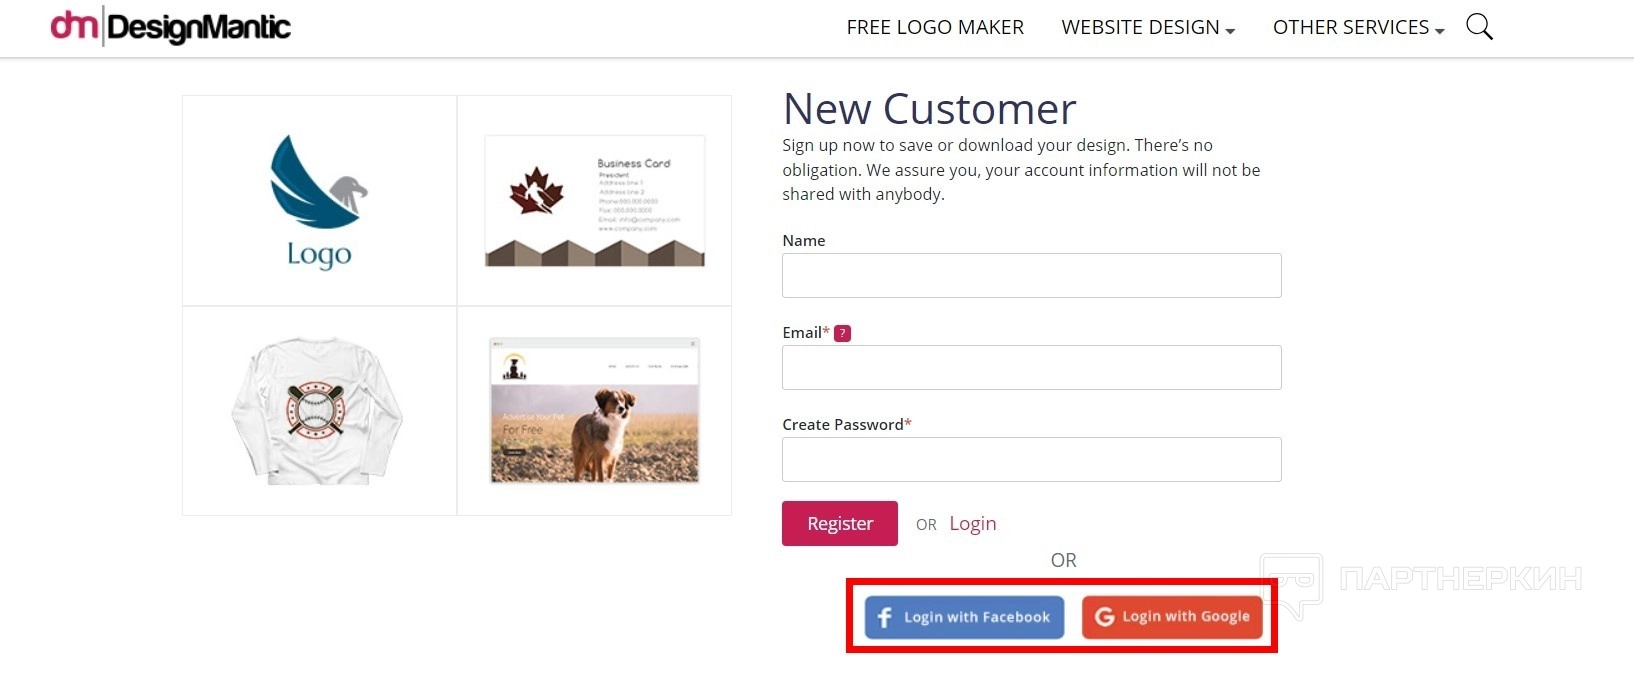Click the Name input field

[x=1031, y=275]
